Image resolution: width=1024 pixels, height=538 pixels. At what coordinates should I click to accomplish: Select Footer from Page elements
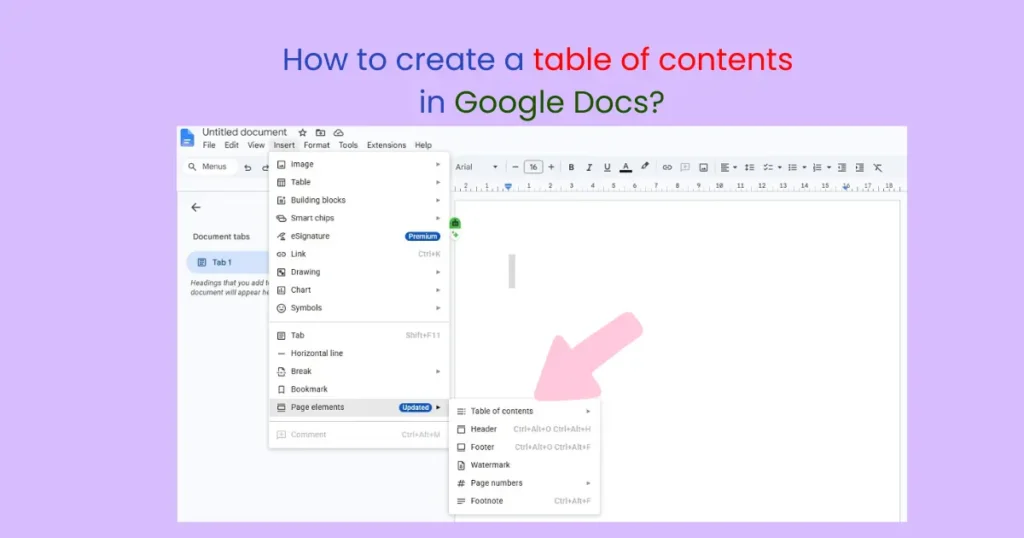click(524, 447)
